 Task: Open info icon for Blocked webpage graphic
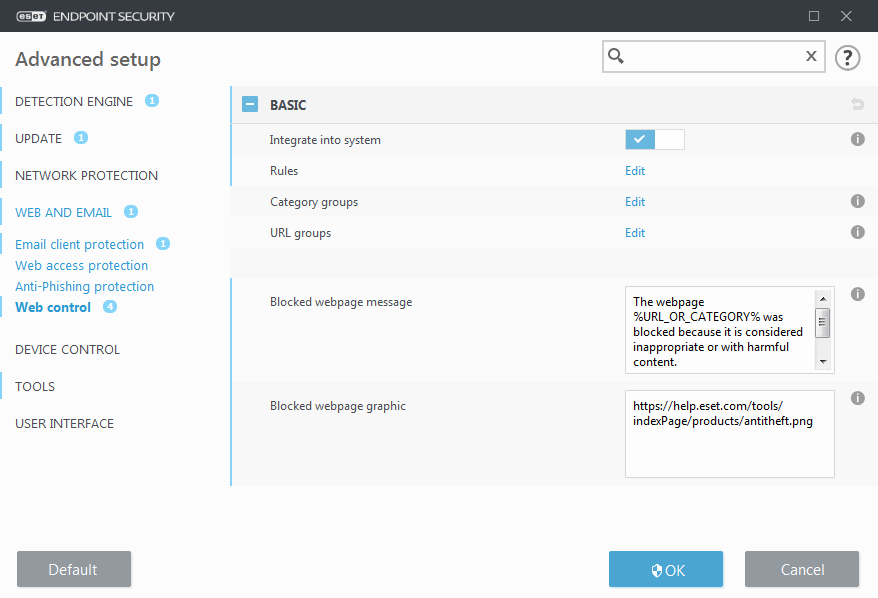pos(857,398)
